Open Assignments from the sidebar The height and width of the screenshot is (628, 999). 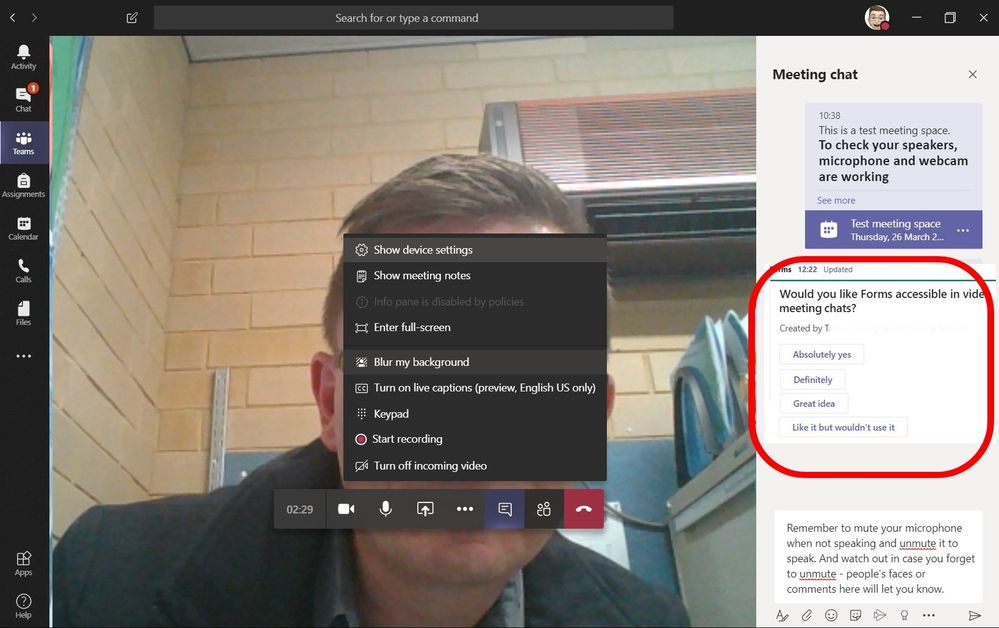[24, 185]
